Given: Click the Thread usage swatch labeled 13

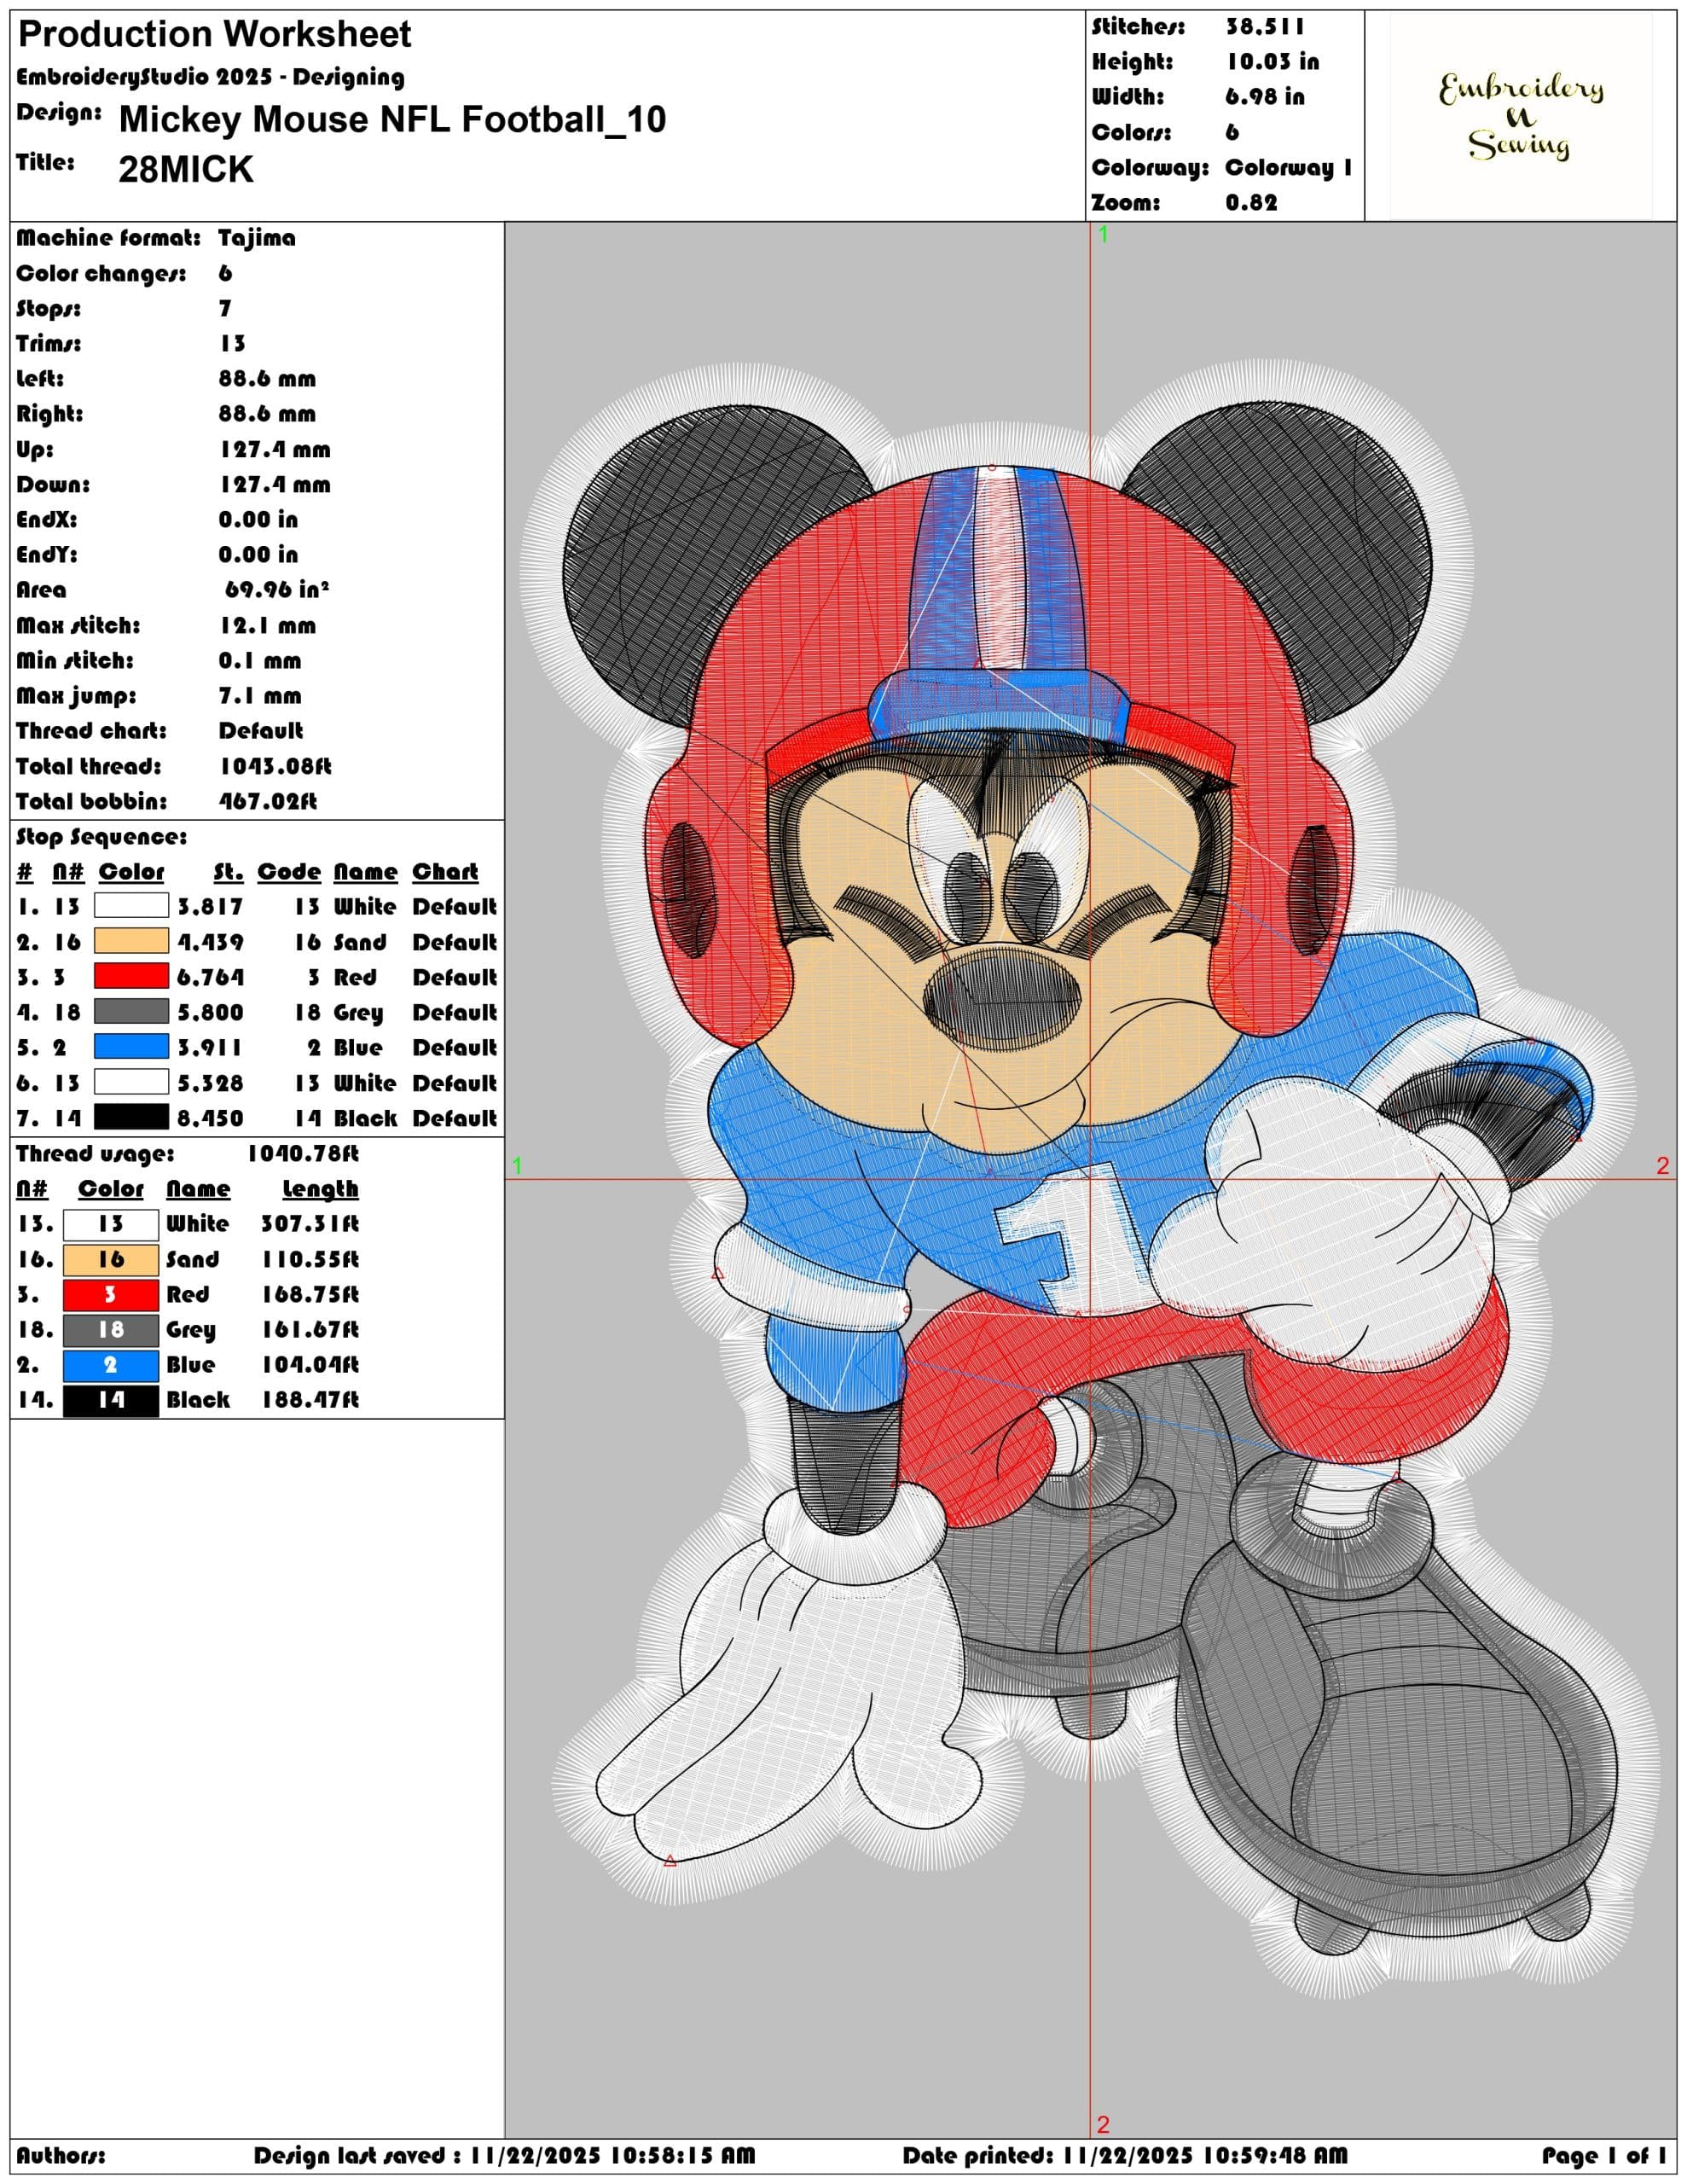Looking at the screenshot, I should pos(111,1224).
